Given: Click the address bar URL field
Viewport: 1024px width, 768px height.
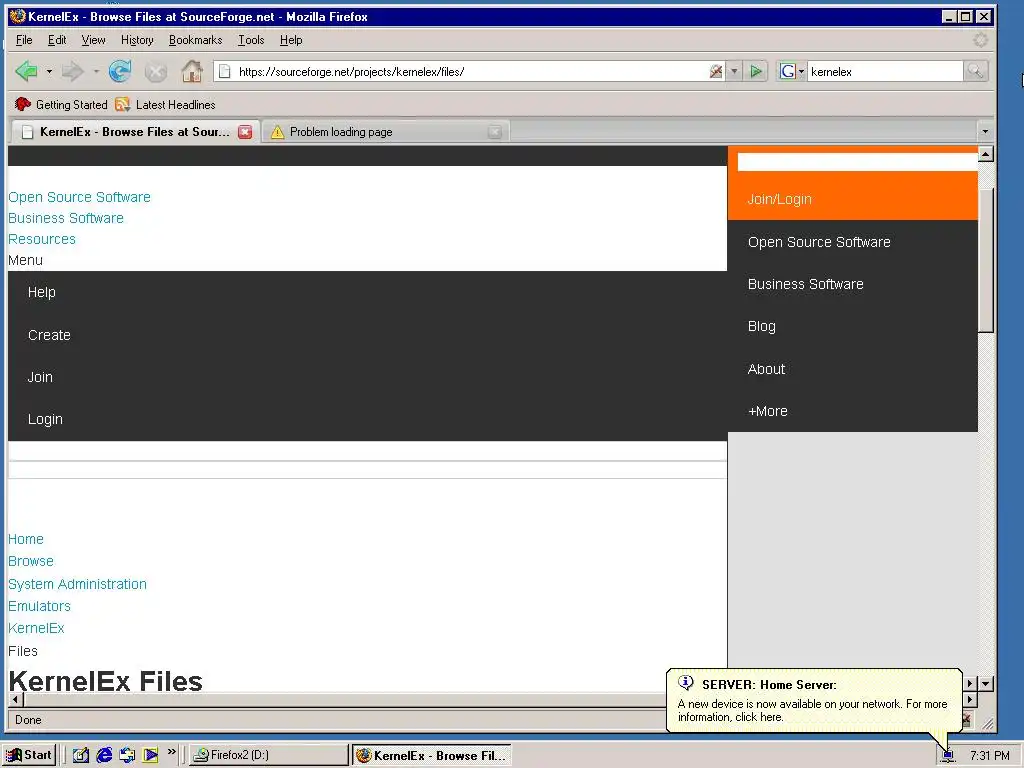Looking at the screenshot, I should tap(470, 71).
